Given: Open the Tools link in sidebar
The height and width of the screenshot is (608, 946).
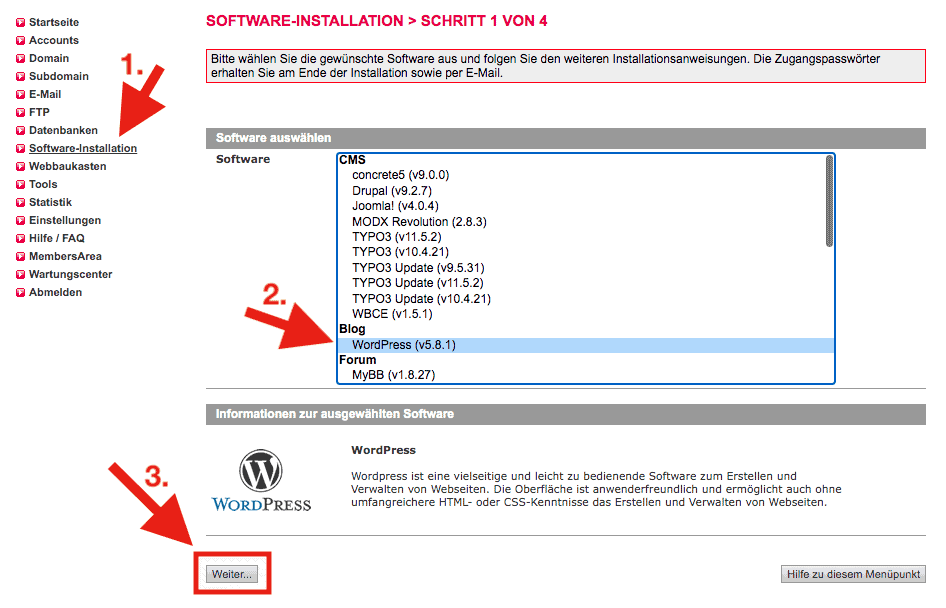Looking at the screenshot, I should (43, 185).
